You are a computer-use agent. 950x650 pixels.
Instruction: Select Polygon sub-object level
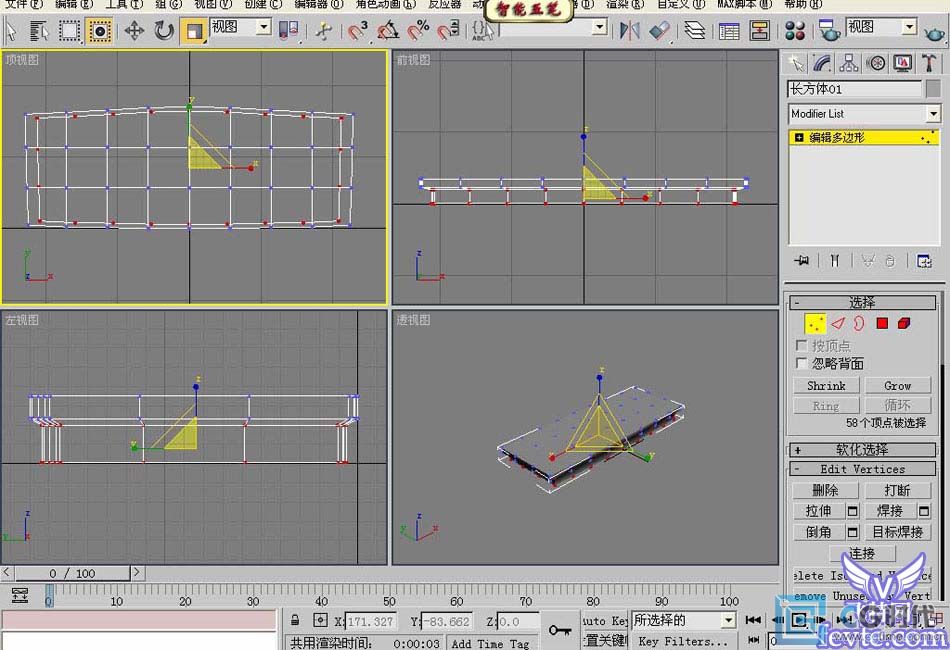click(882, 323)
